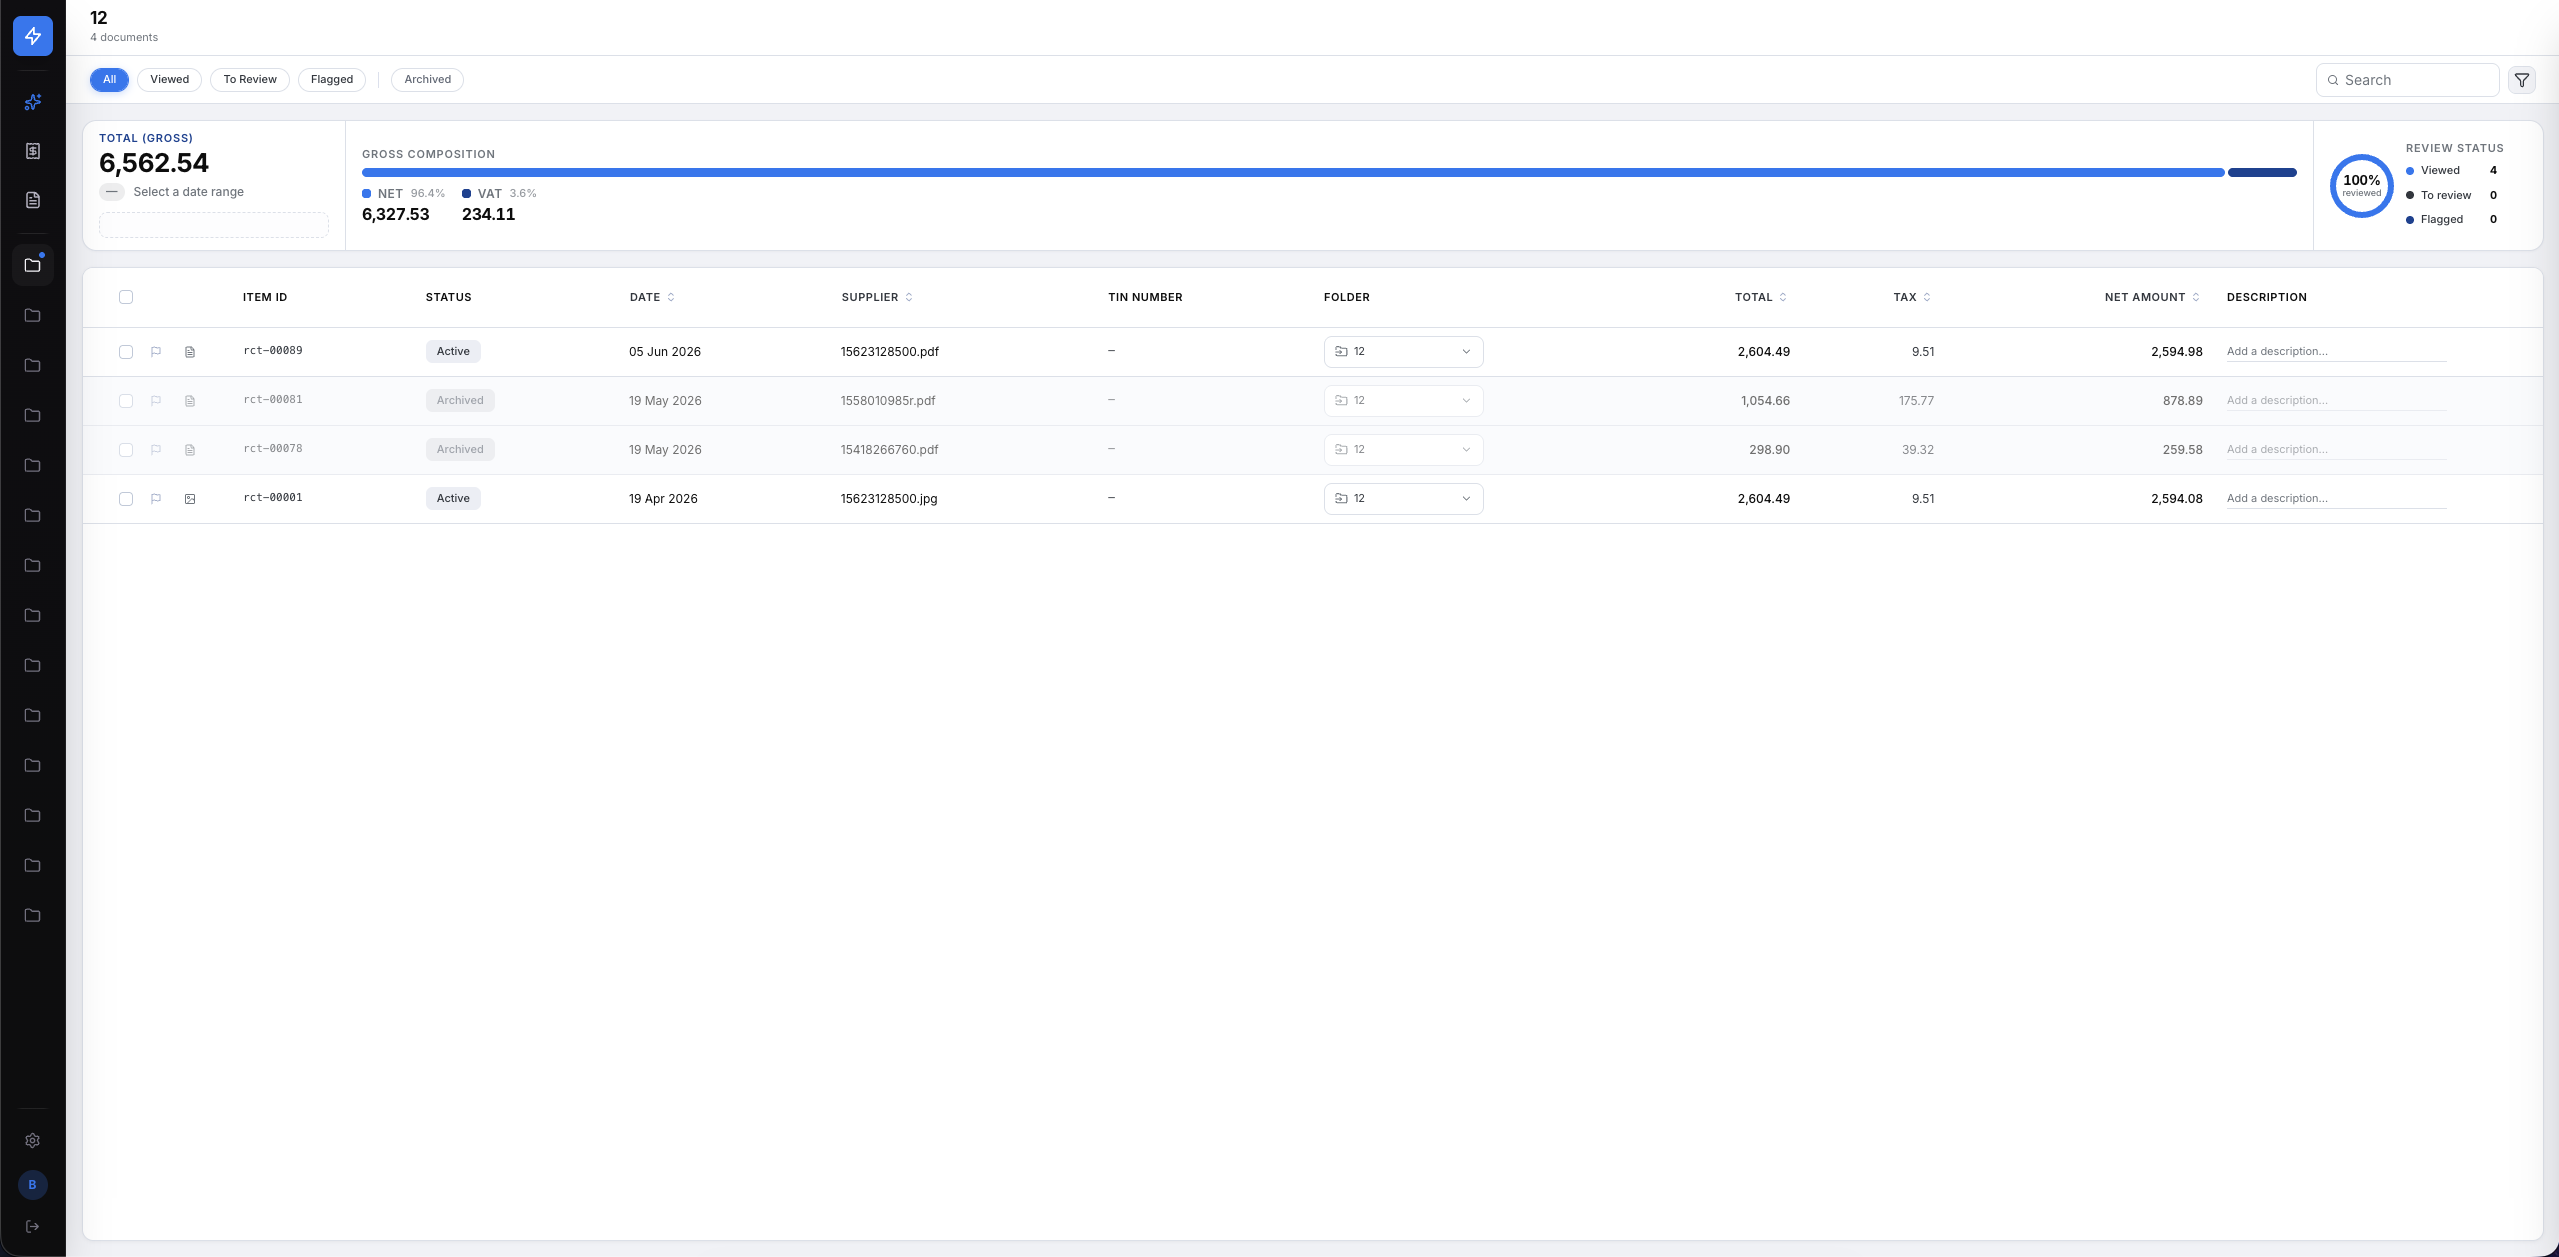Screen dimensions: 2559x1257
Task: Click the light blue NET portion of composition bar
Action: [x=1293, y=173]
